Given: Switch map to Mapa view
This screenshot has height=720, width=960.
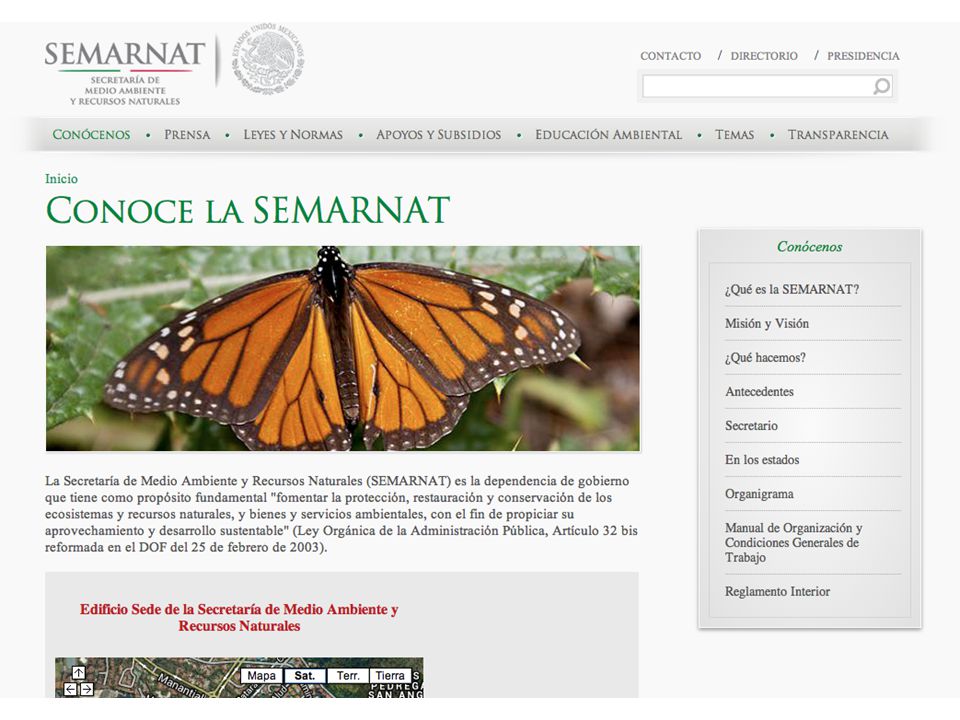Looking at the screenshot, I should [x=261, y=676].
